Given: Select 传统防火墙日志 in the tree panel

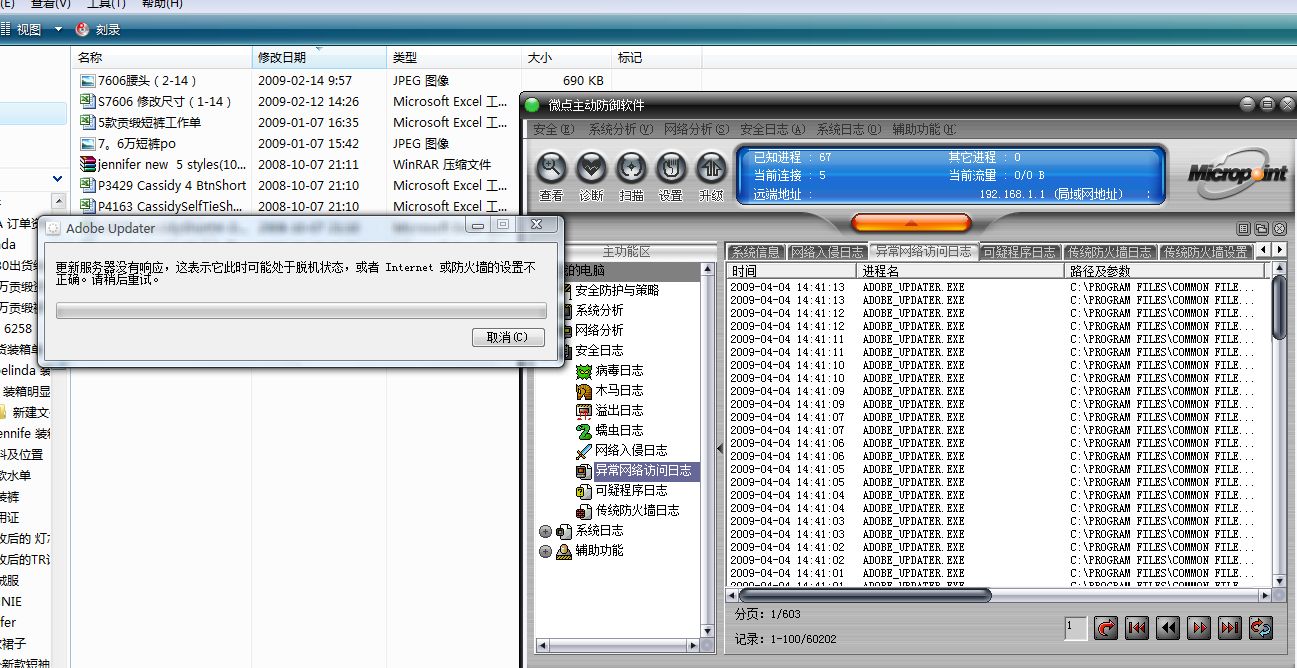Looking at the screenshot, I should [x=628, y=510].
